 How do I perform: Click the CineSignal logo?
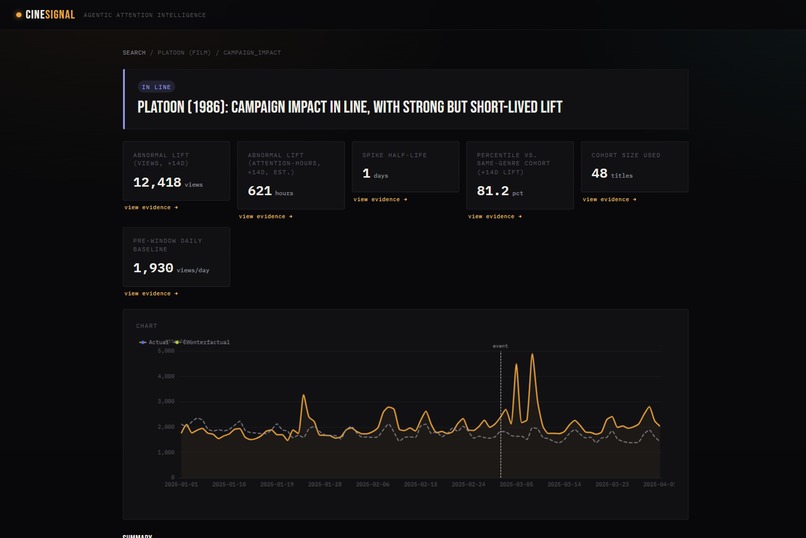(45, 15)
